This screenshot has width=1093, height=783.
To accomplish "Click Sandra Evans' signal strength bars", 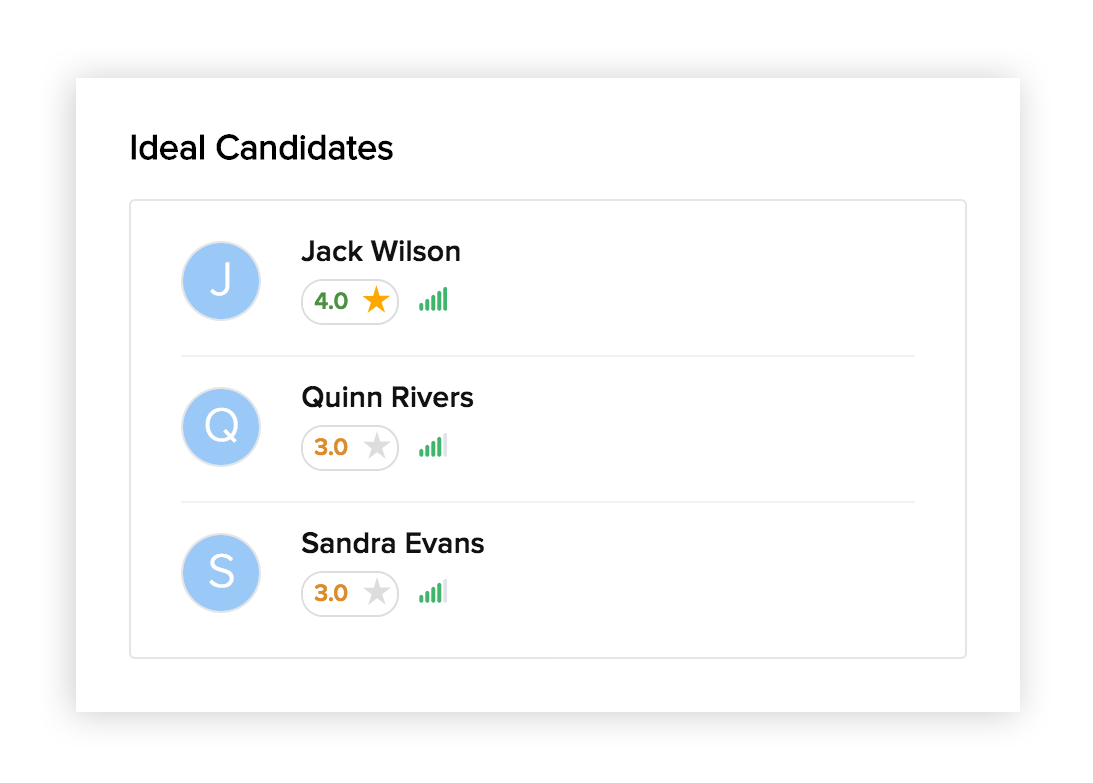I will [x=433, y=592].
